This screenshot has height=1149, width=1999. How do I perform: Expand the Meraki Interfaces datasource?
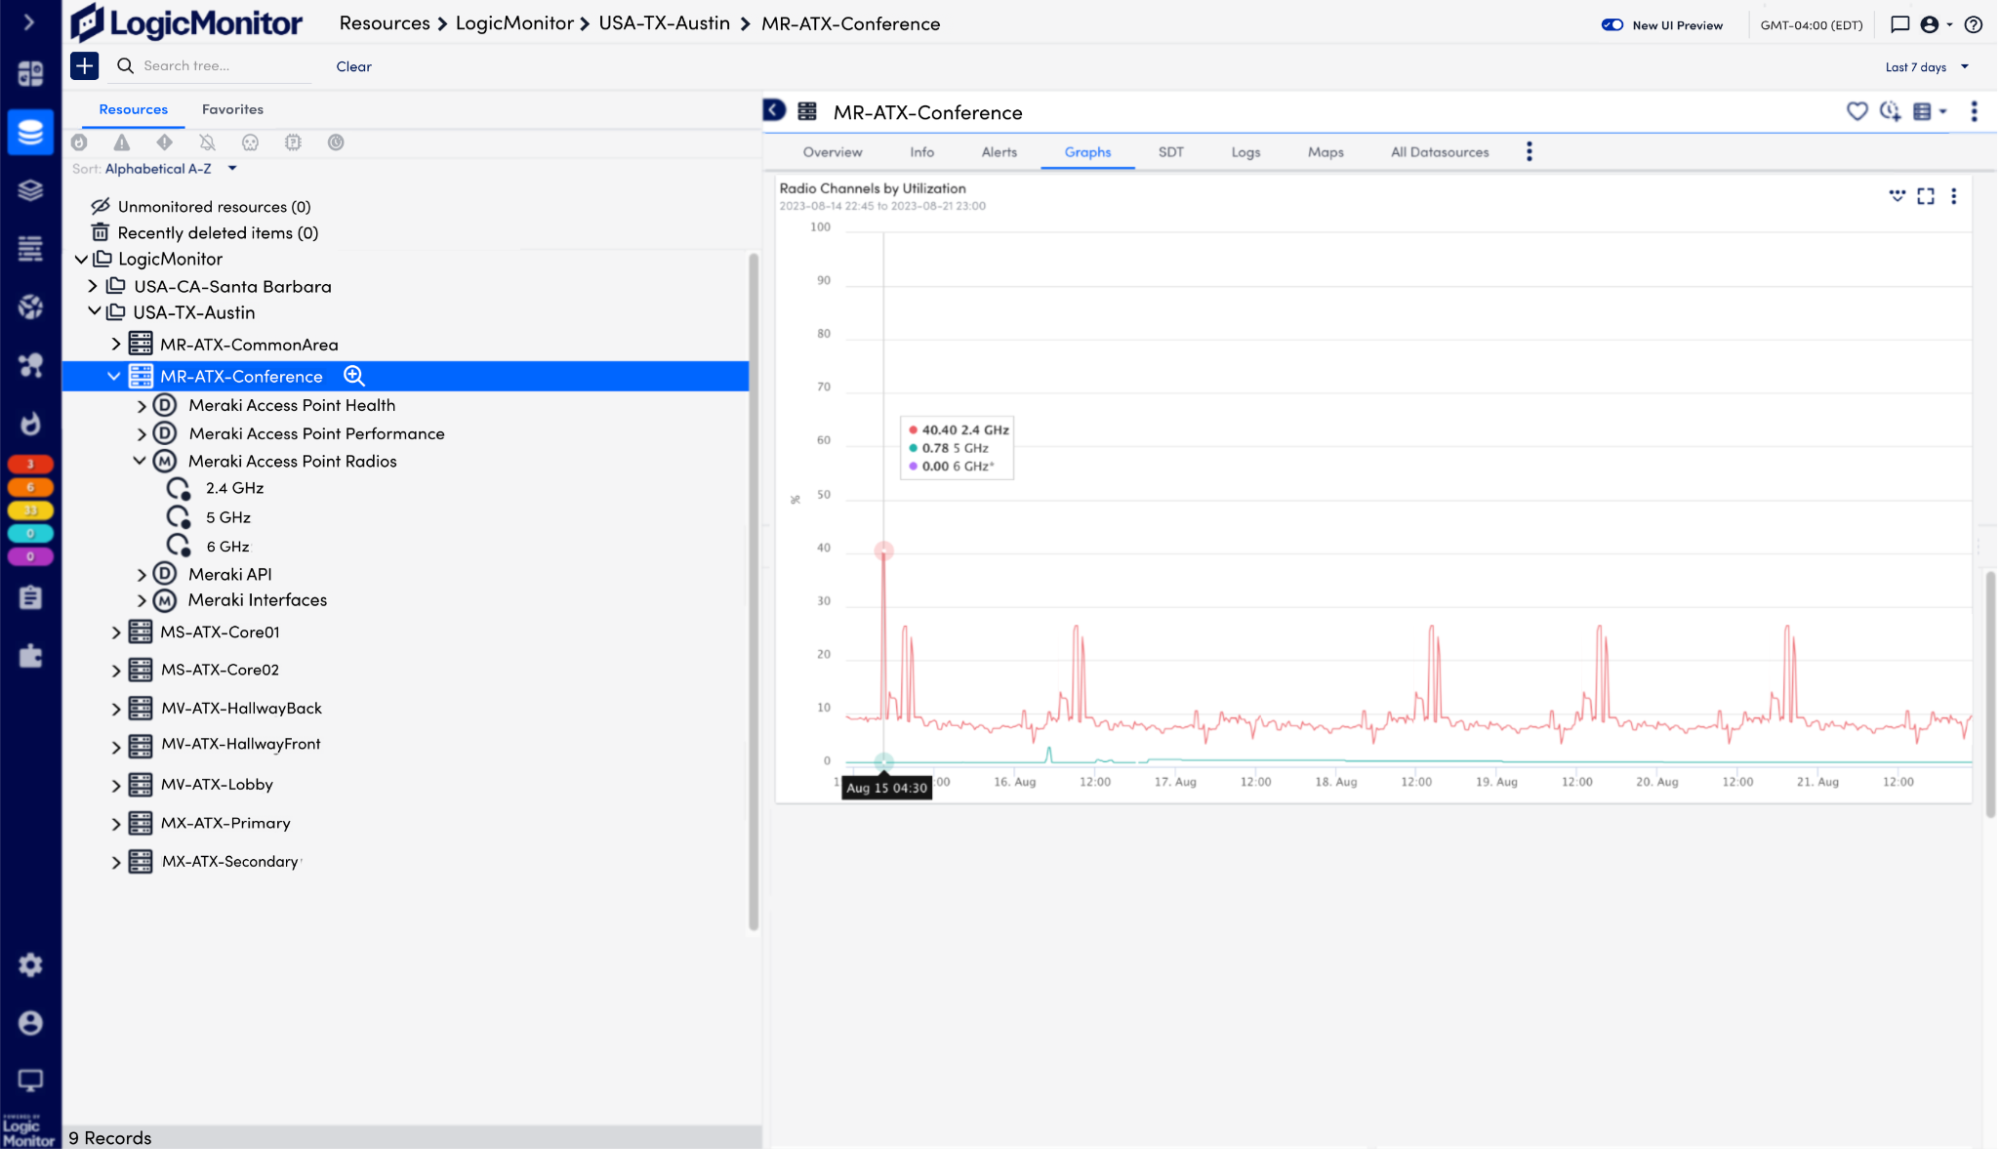pyautogui.click(x=141, y=600)
